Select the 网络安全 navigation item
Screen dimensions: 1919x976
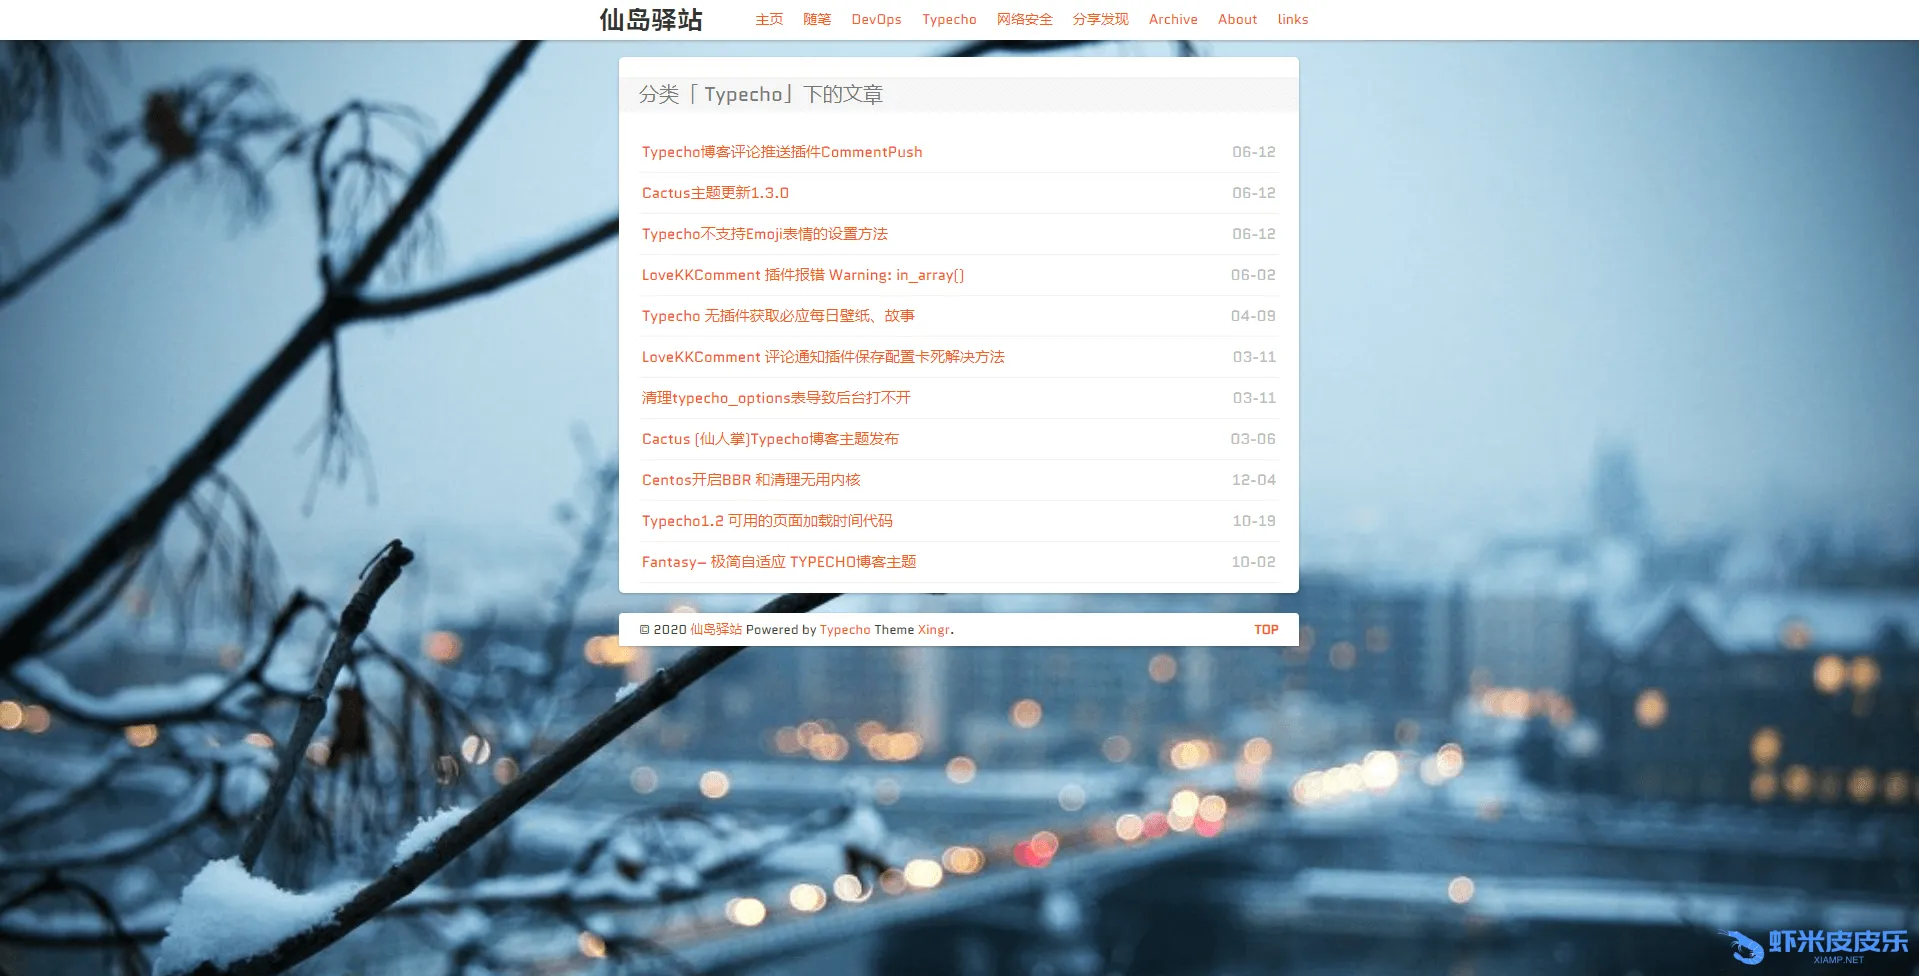point(1024,20)
